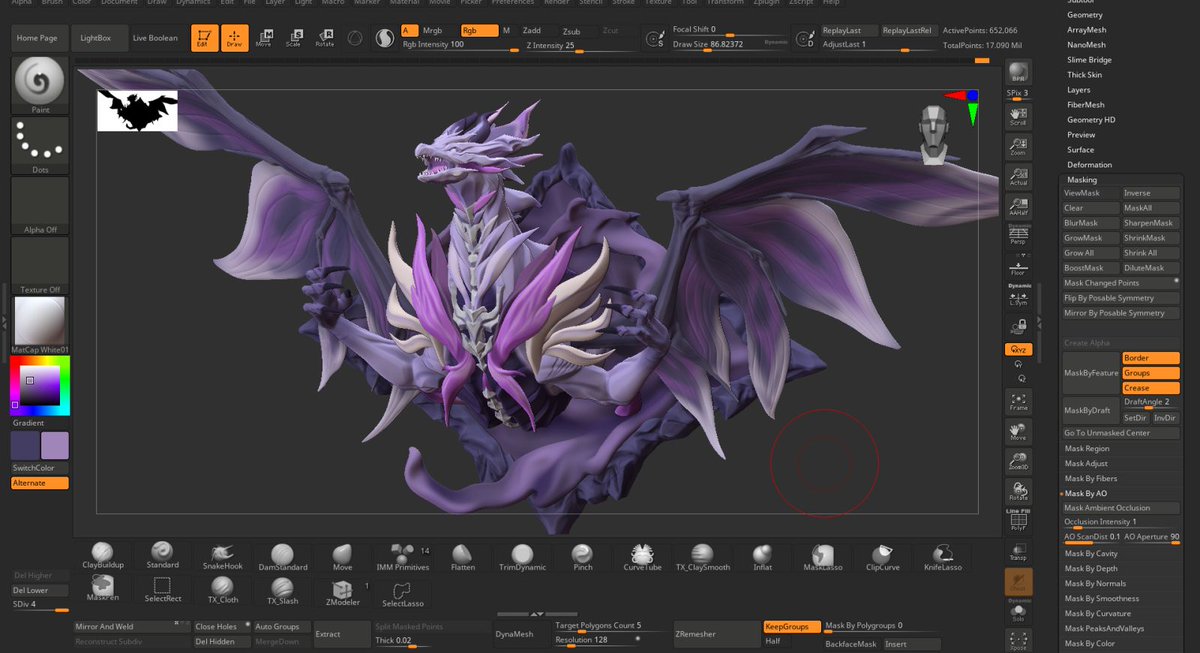Open the Surface subpalette

[1081, 150]
